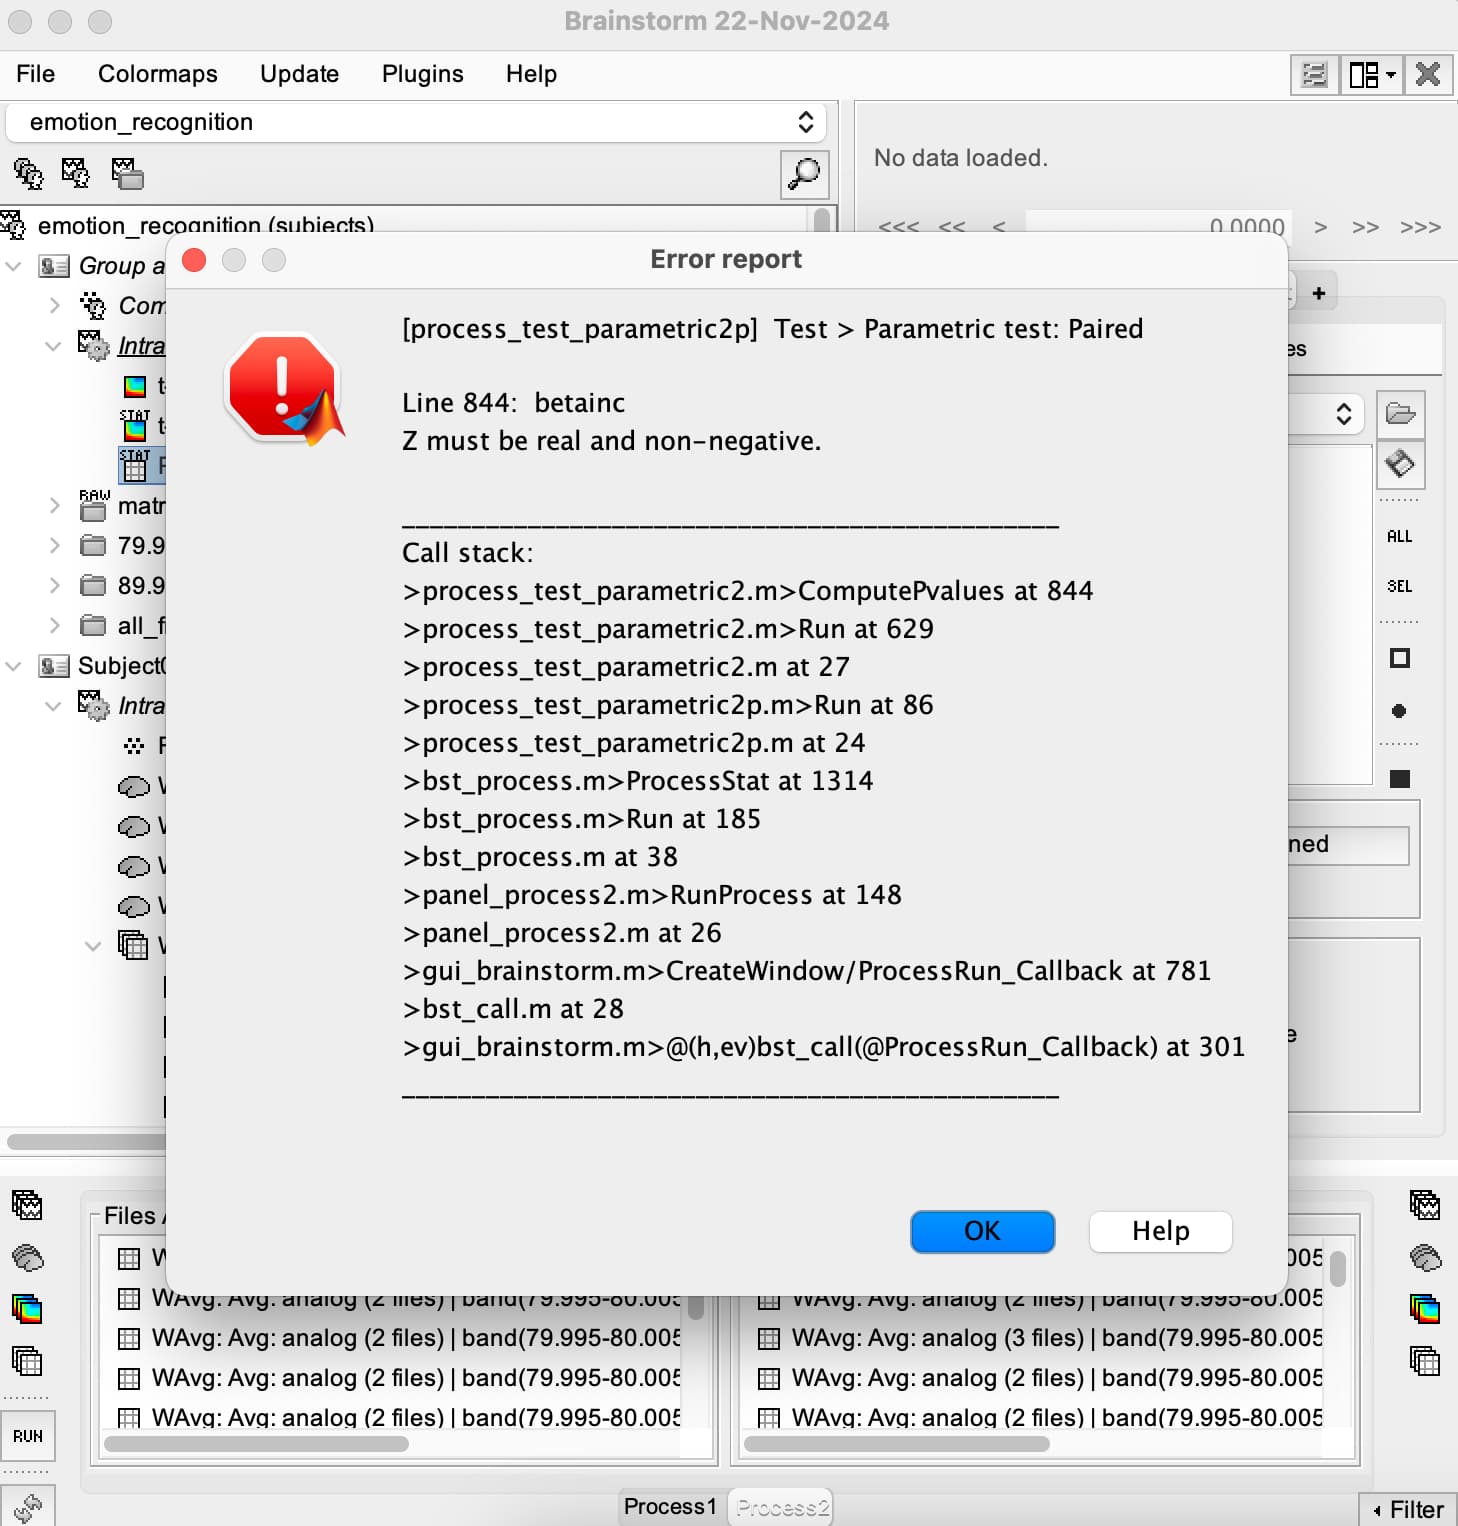The height and width of the screenshot is (1526, 1458).
Task: Click the RUN button icon
Action: click(x=28, y=1436)
